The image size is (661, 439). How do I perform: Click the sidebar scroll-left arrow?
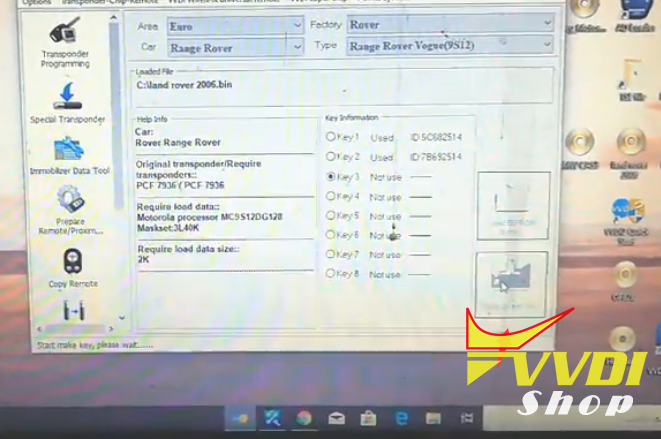(x=40, y=329)
